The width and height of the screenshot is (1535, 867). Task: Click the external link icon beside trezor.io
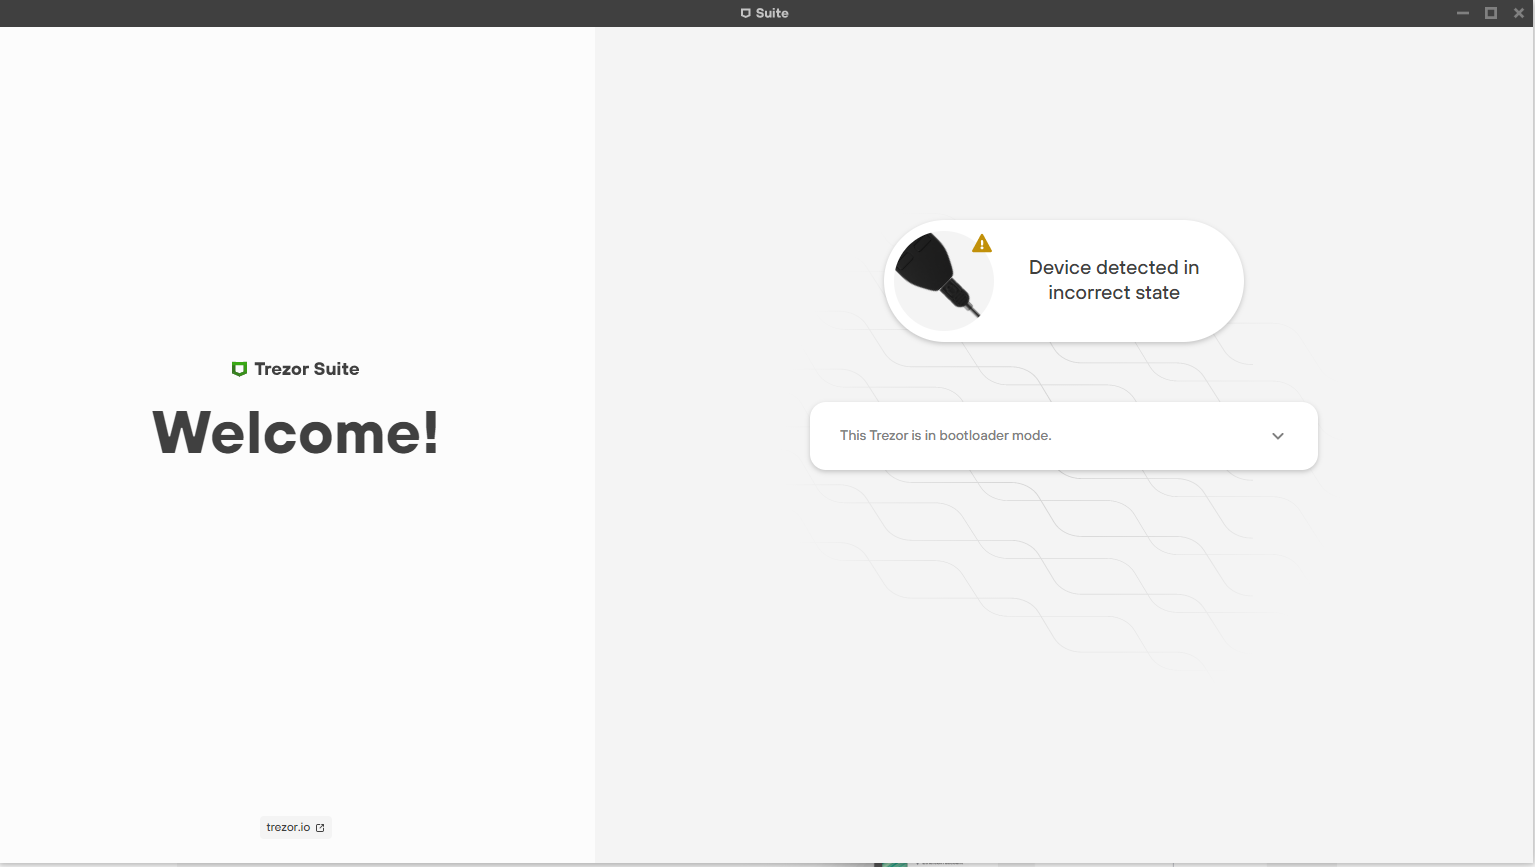tap(320, 828)
